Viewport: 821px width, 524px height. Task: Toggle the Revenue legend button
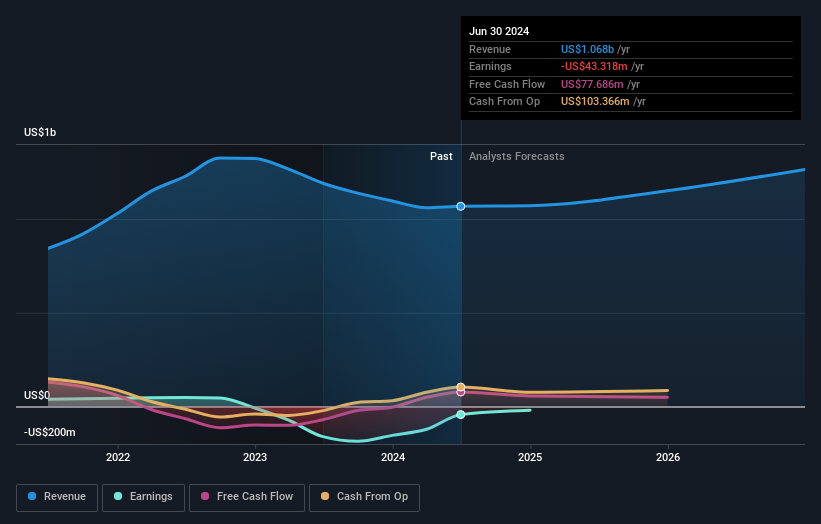(57, 497)
